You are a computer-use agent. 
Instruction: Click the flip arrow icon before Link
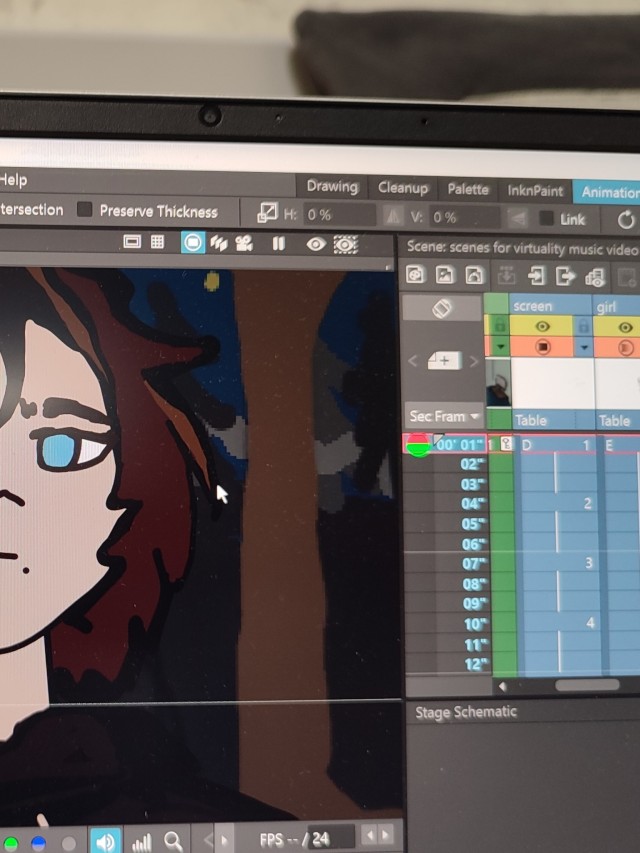pos(518,219)
